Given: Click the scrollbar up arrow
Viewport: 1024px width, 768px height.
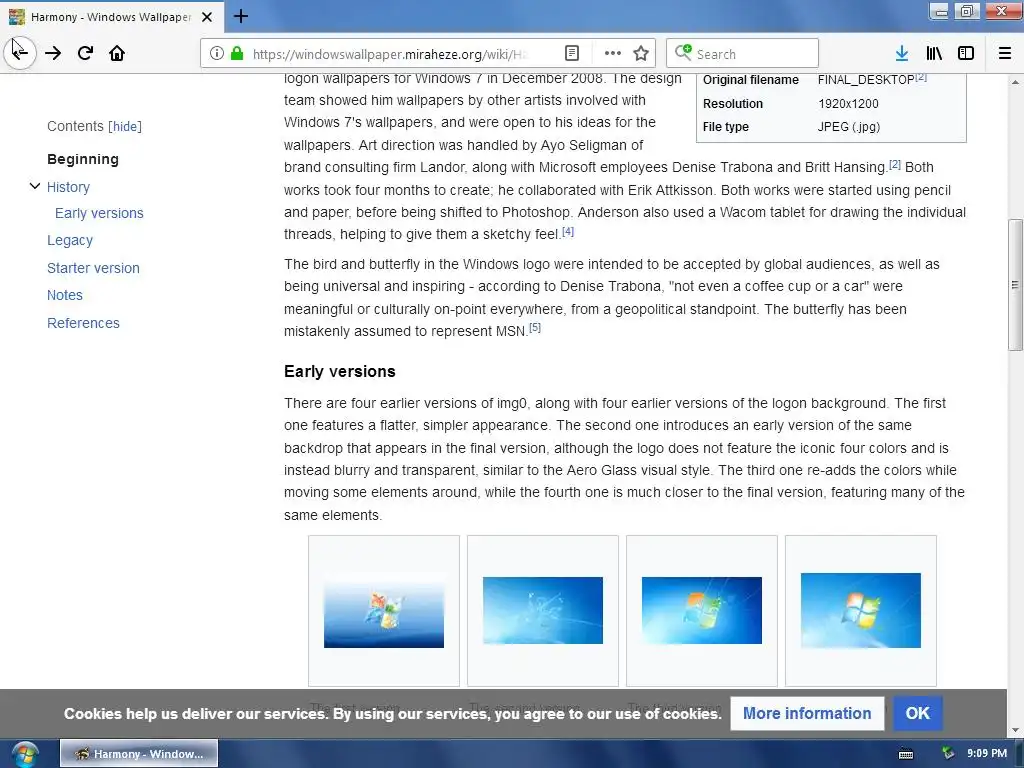Looking at the screenshot, I should (x=1015, y=82).
